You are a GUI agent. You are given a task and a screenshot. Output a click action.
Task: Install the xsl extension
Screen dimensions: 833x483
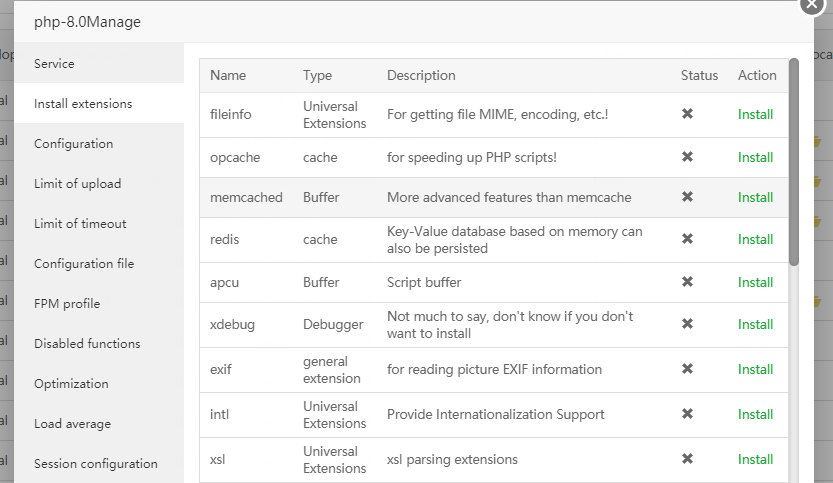(755, 459)
